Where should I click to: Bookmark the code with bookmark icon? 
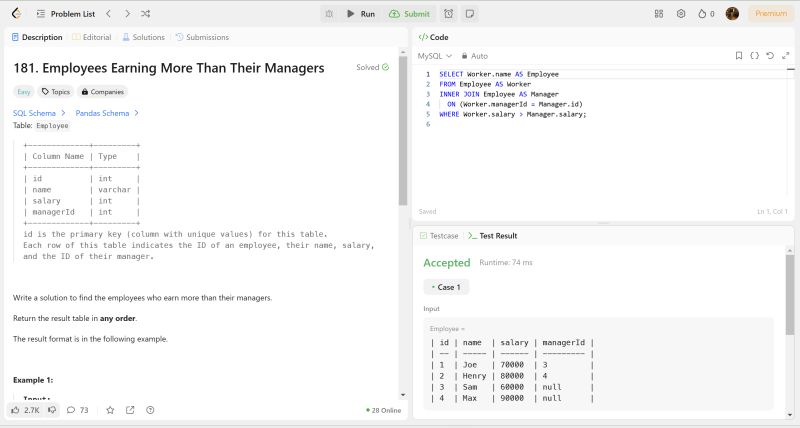pyautogui.click(x=739, y=56)
